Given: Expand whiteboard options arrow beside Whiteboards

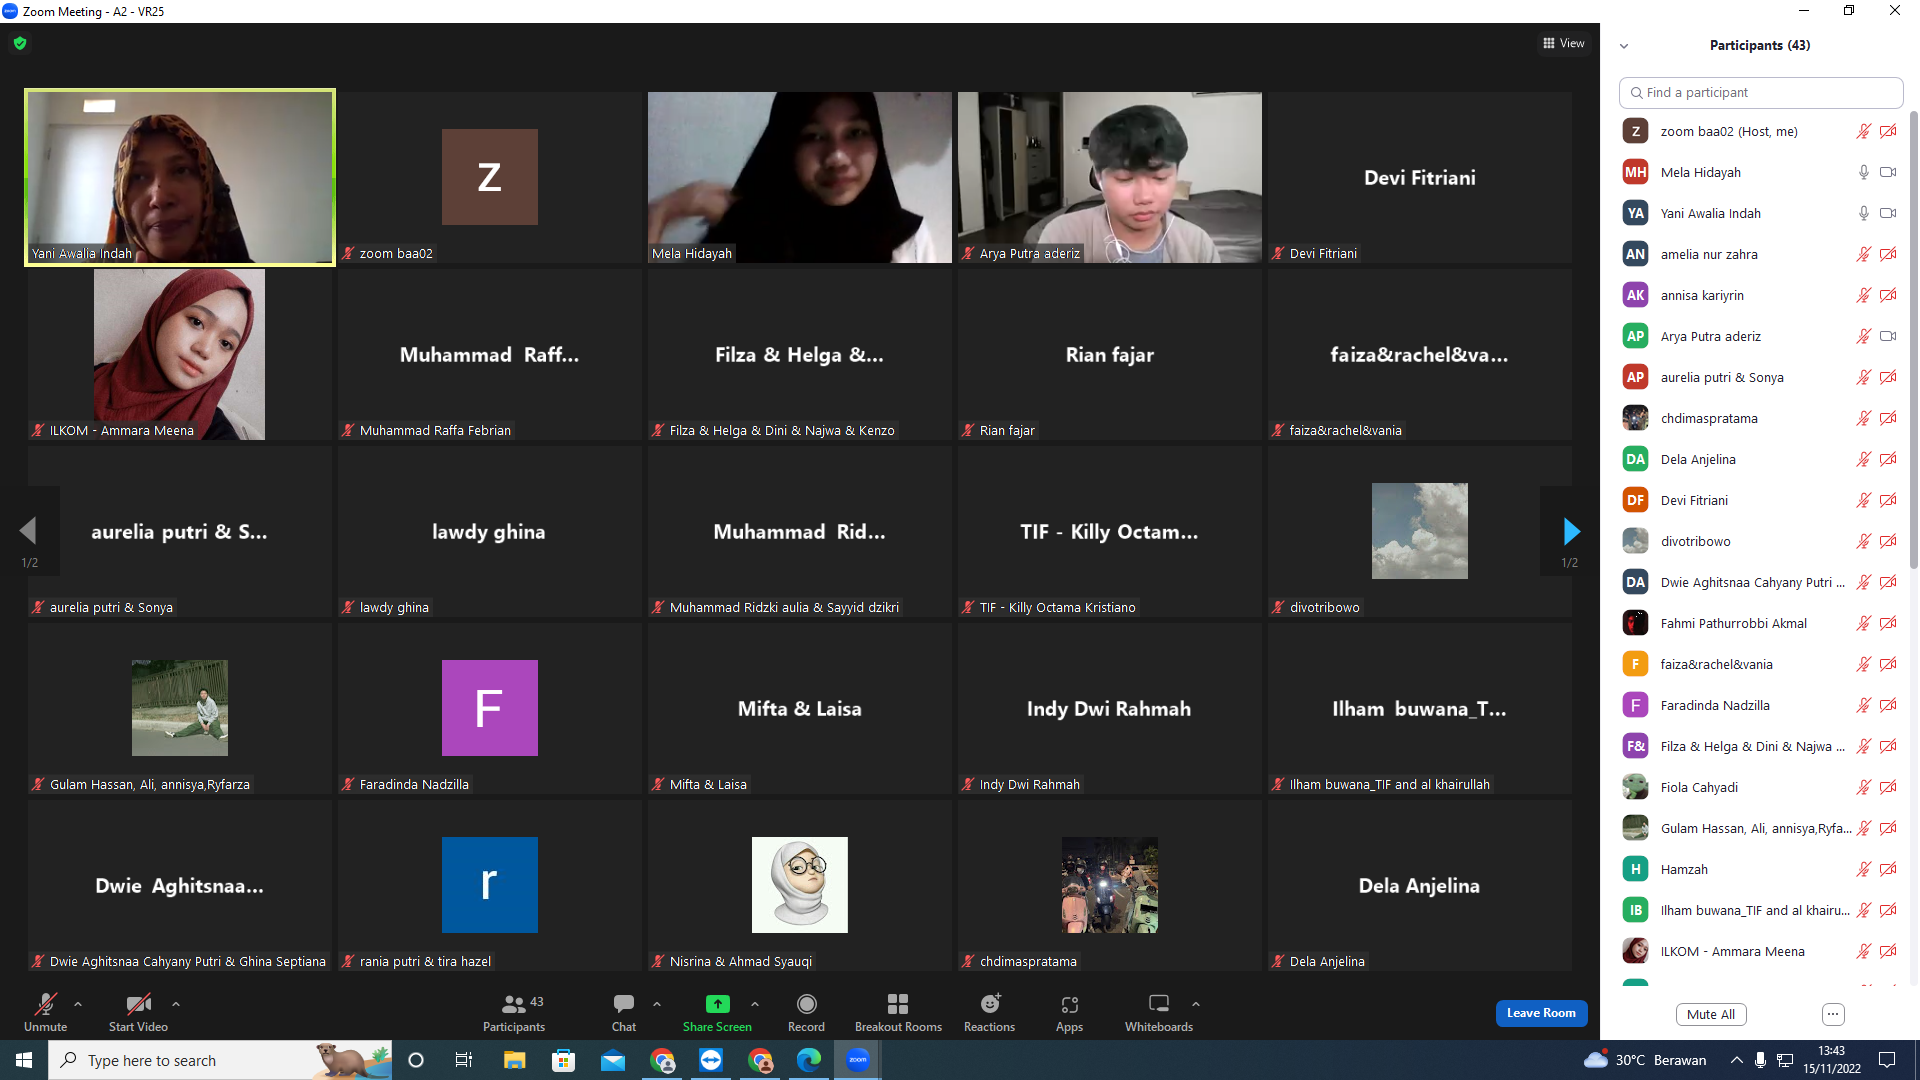Looking at the screenshot, I should [x=1196, y=1004].
